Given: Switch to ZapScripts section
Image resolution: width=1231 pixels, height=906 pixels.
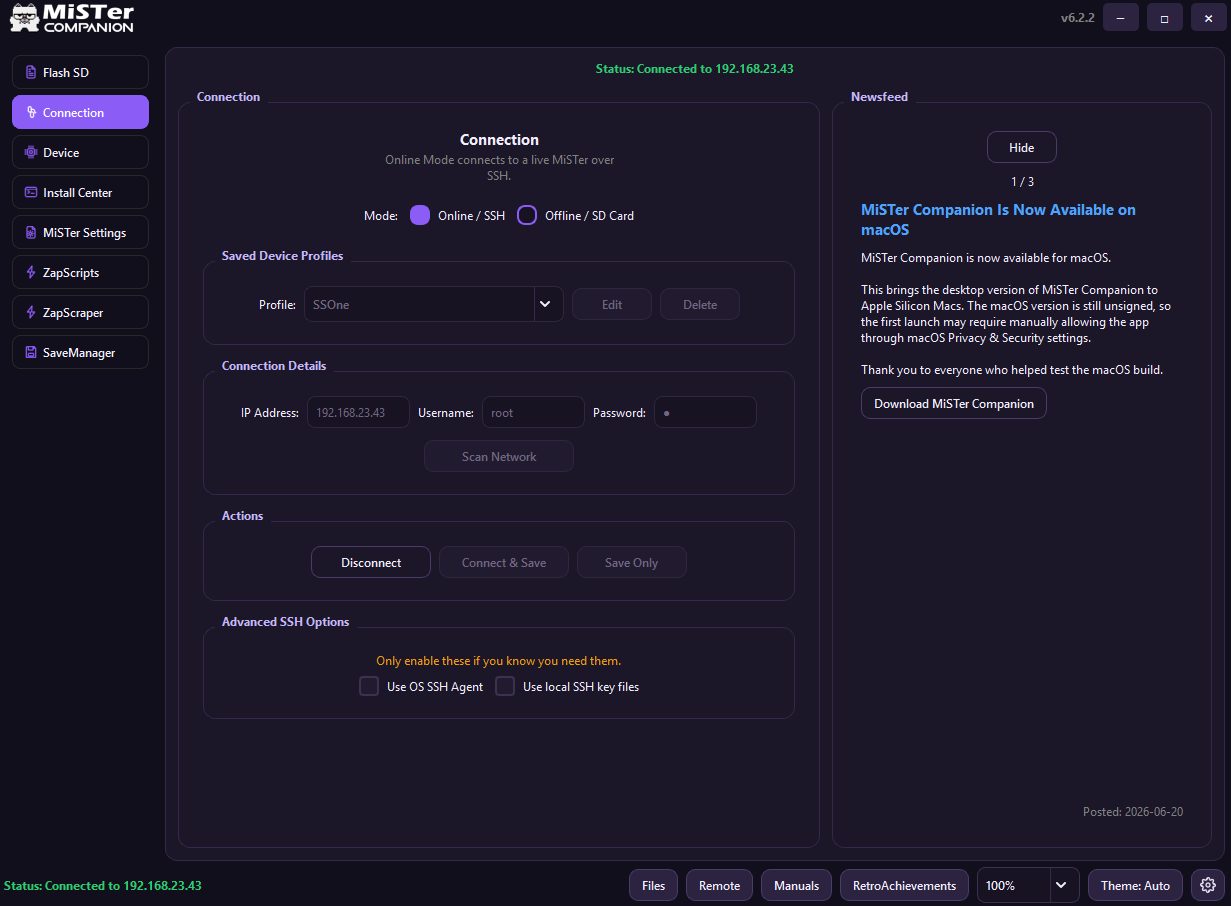Looking at the screenshot, I should 80,272.
